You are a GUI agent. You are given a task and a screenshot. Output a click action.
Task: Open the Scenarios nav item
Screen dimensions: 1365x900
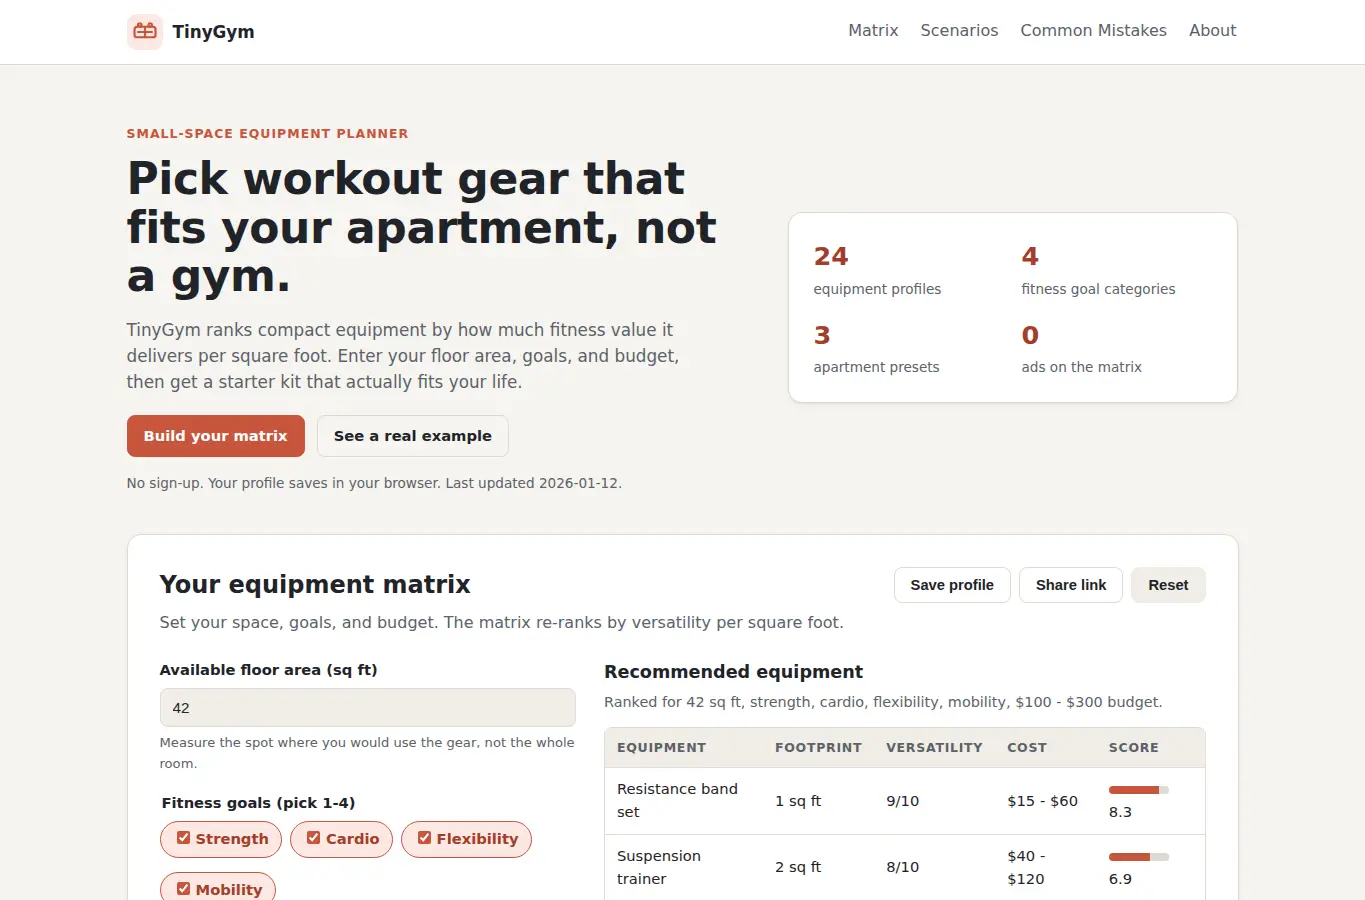pyautogui.click(x=959, y=31)
